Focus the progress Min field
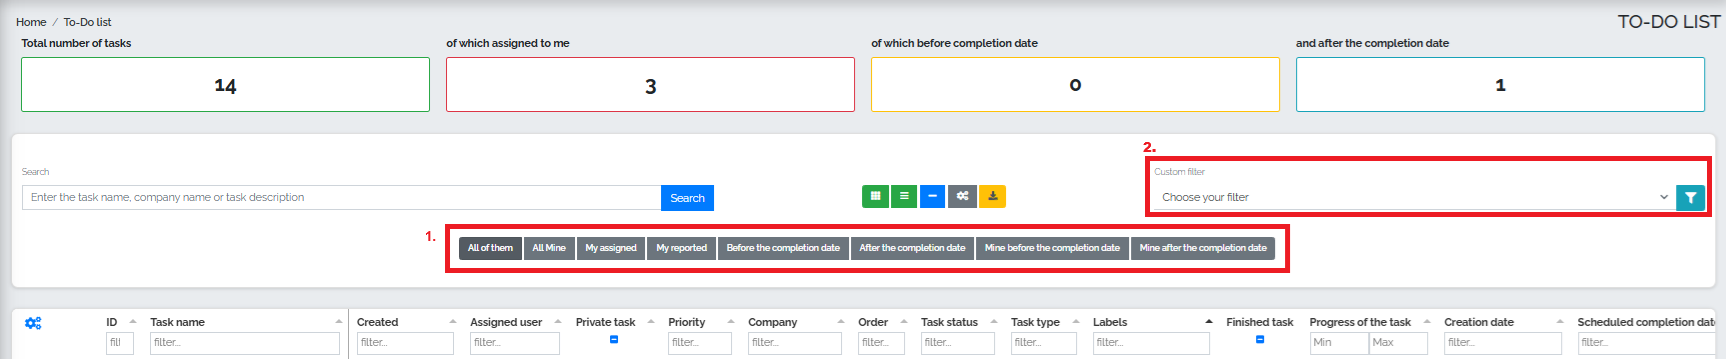This screenshot has width=1726, height=360. [x=1339, y=343]
